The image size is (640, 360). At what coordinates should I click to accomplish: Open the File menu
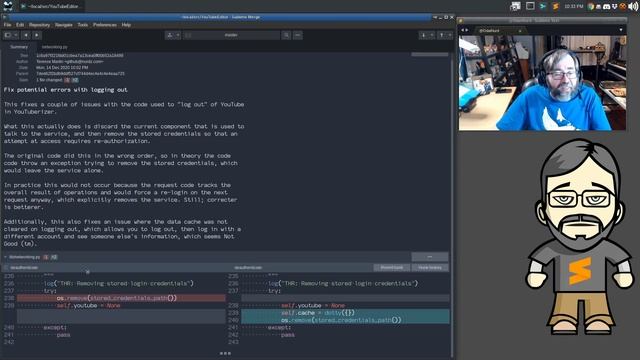(7, 25)
